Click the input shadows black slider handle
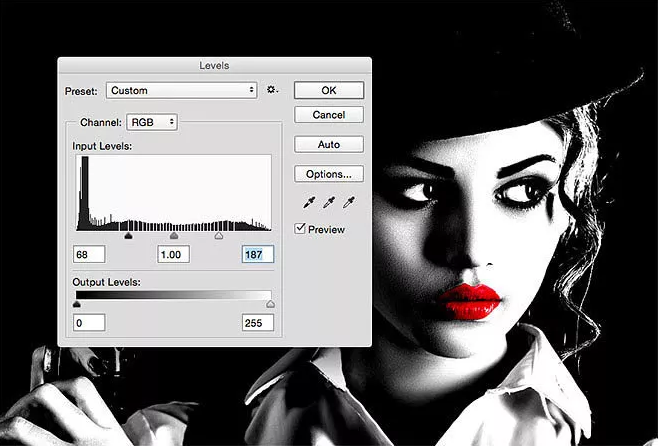 click(x=127, y=237)
